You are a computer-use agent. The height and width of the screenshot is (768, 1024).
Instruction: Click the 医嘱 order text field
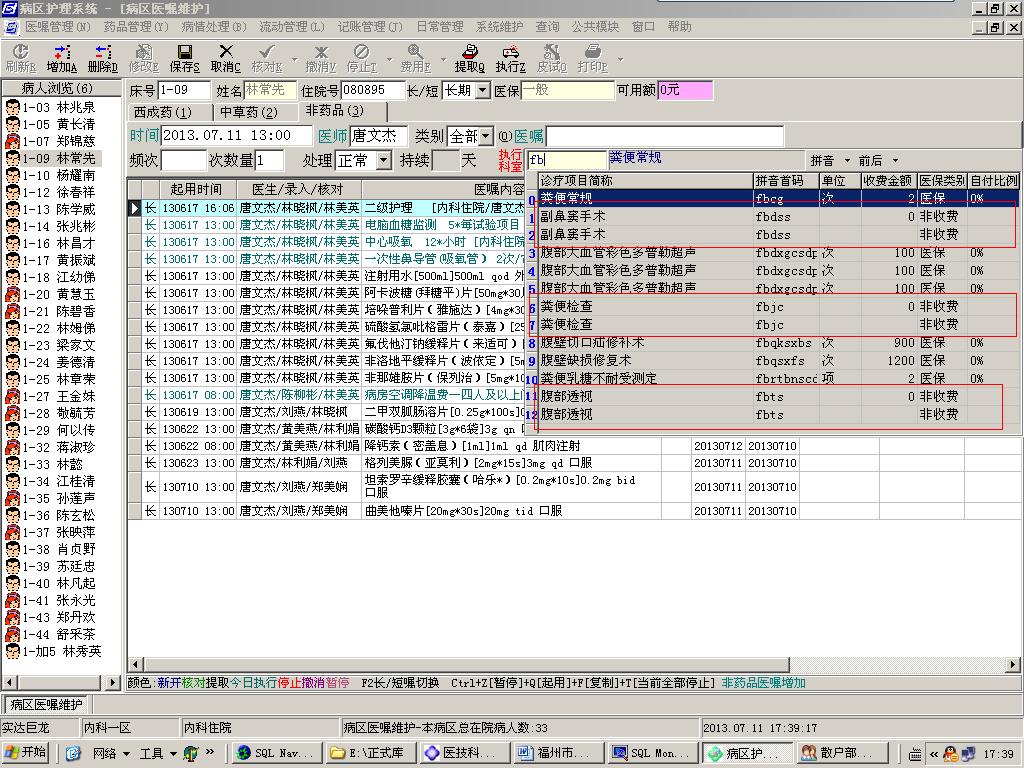665,136
